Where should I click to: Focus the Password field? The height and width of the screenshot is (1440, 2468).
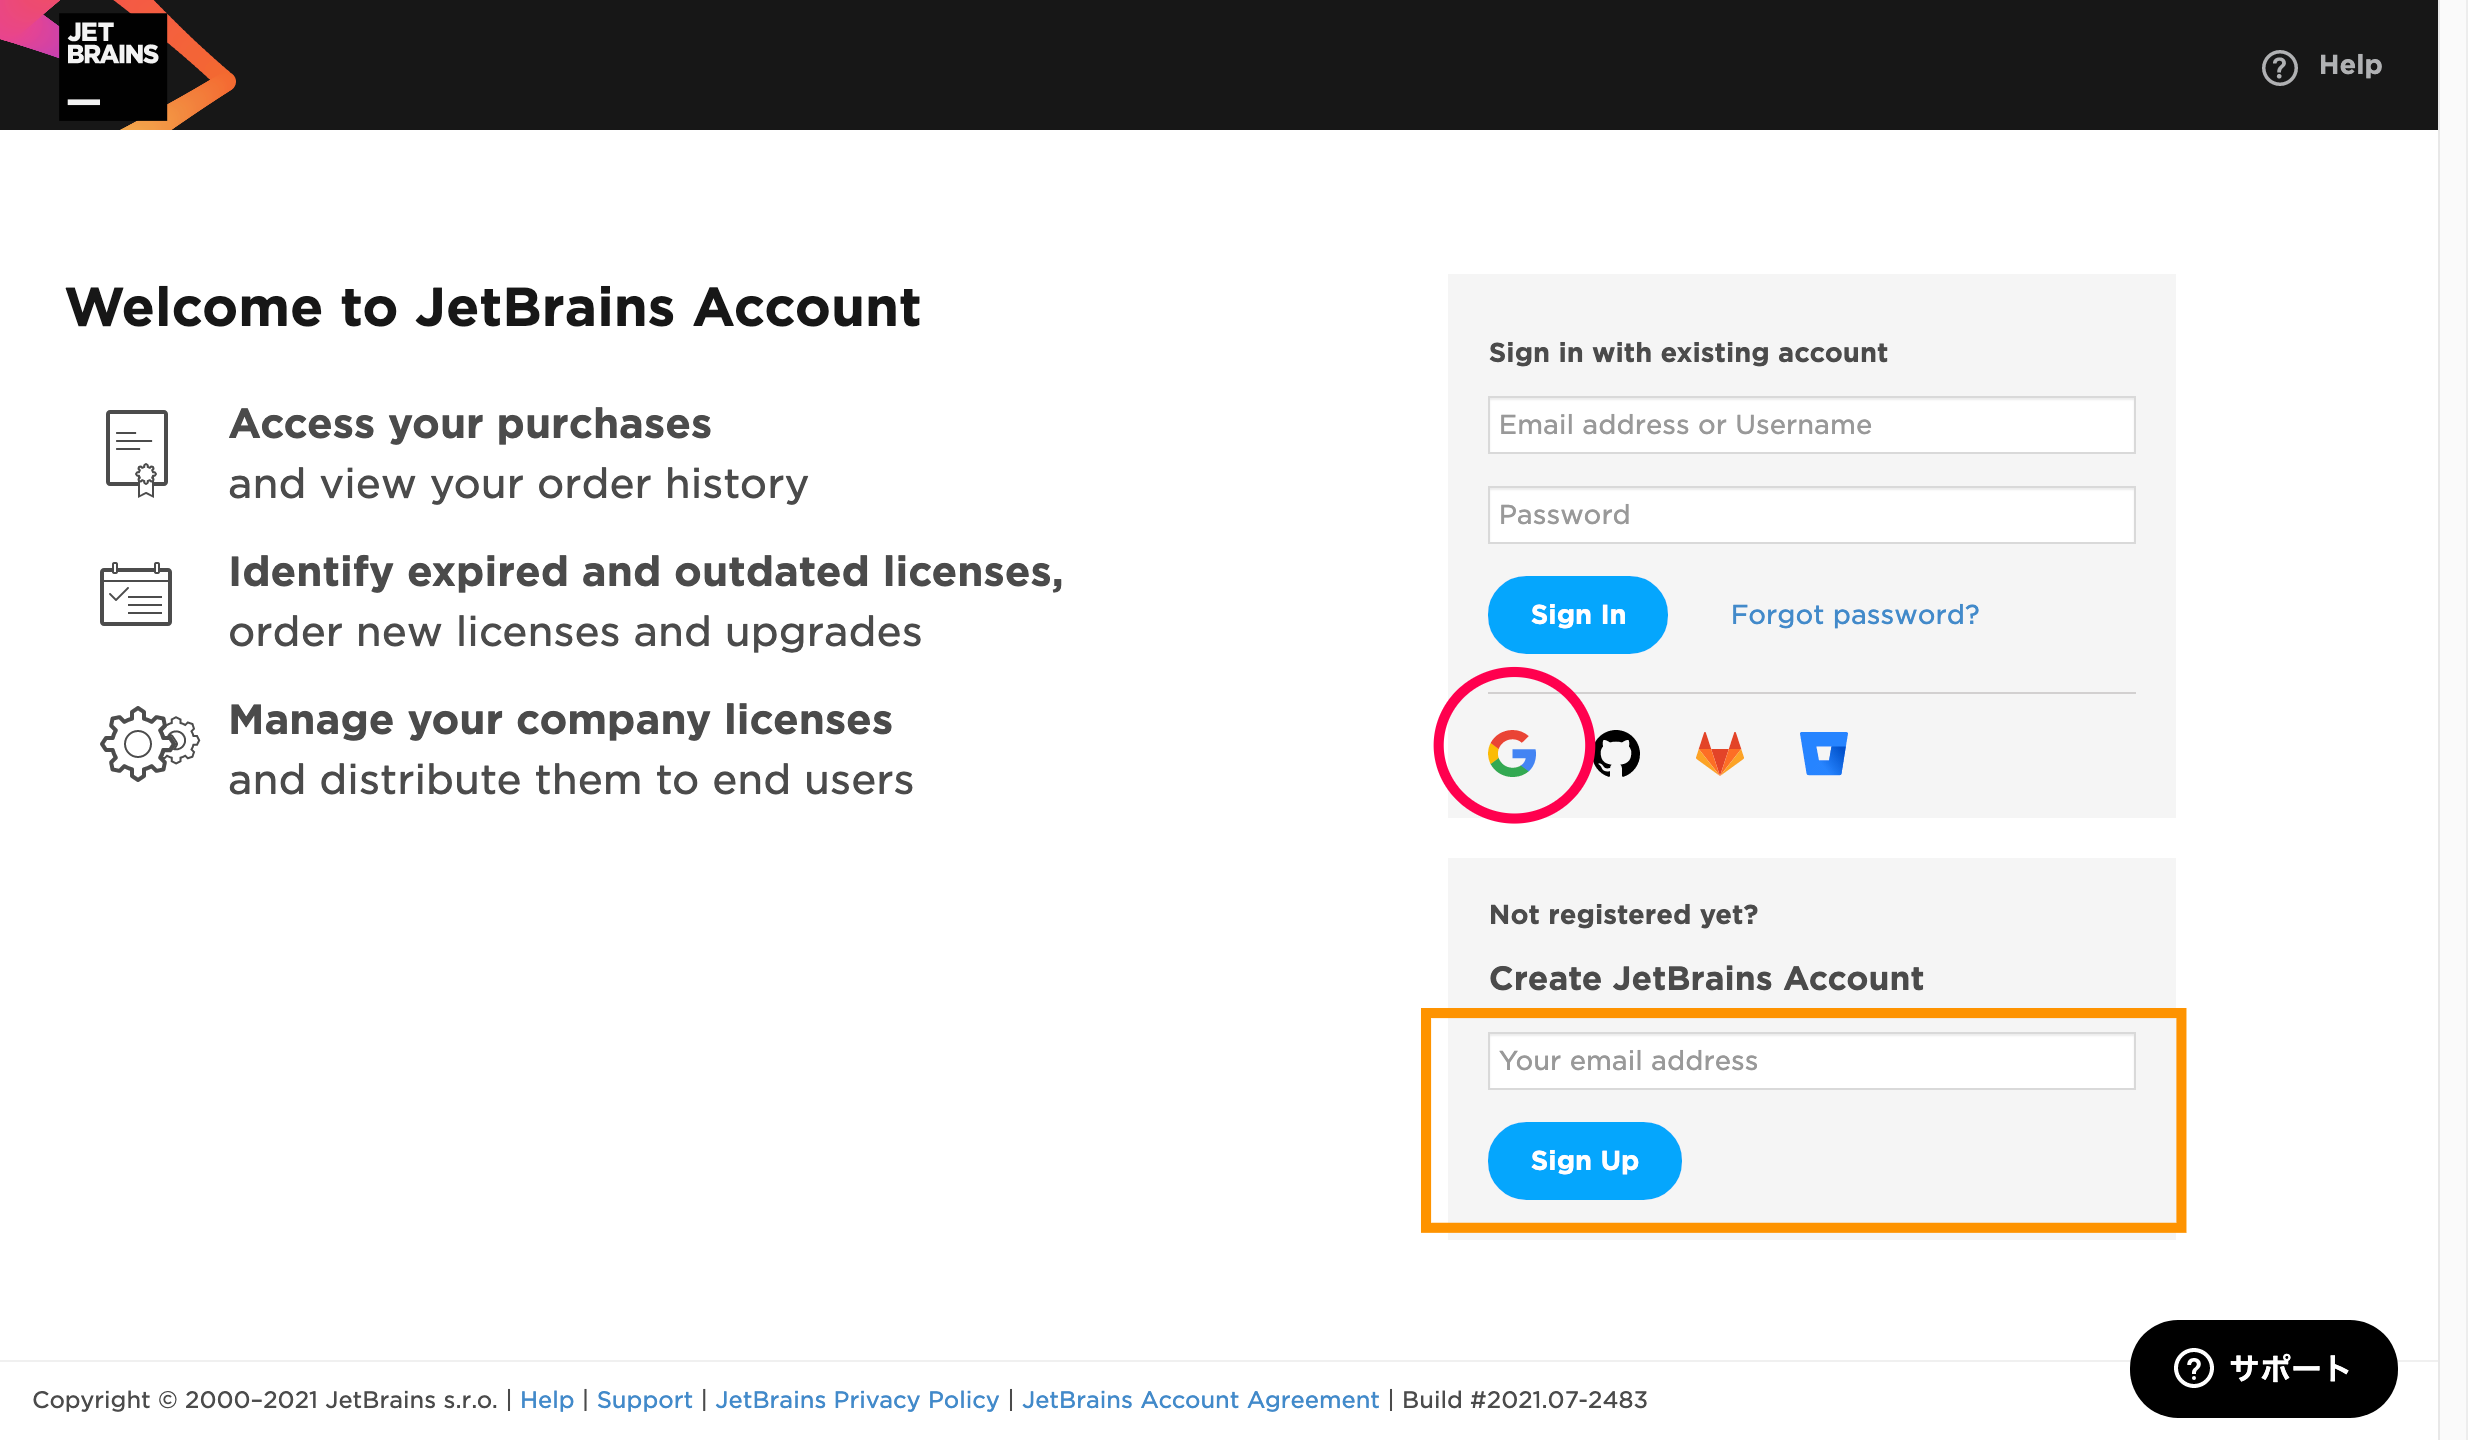pyautogui.click(x=1811, y=515)
